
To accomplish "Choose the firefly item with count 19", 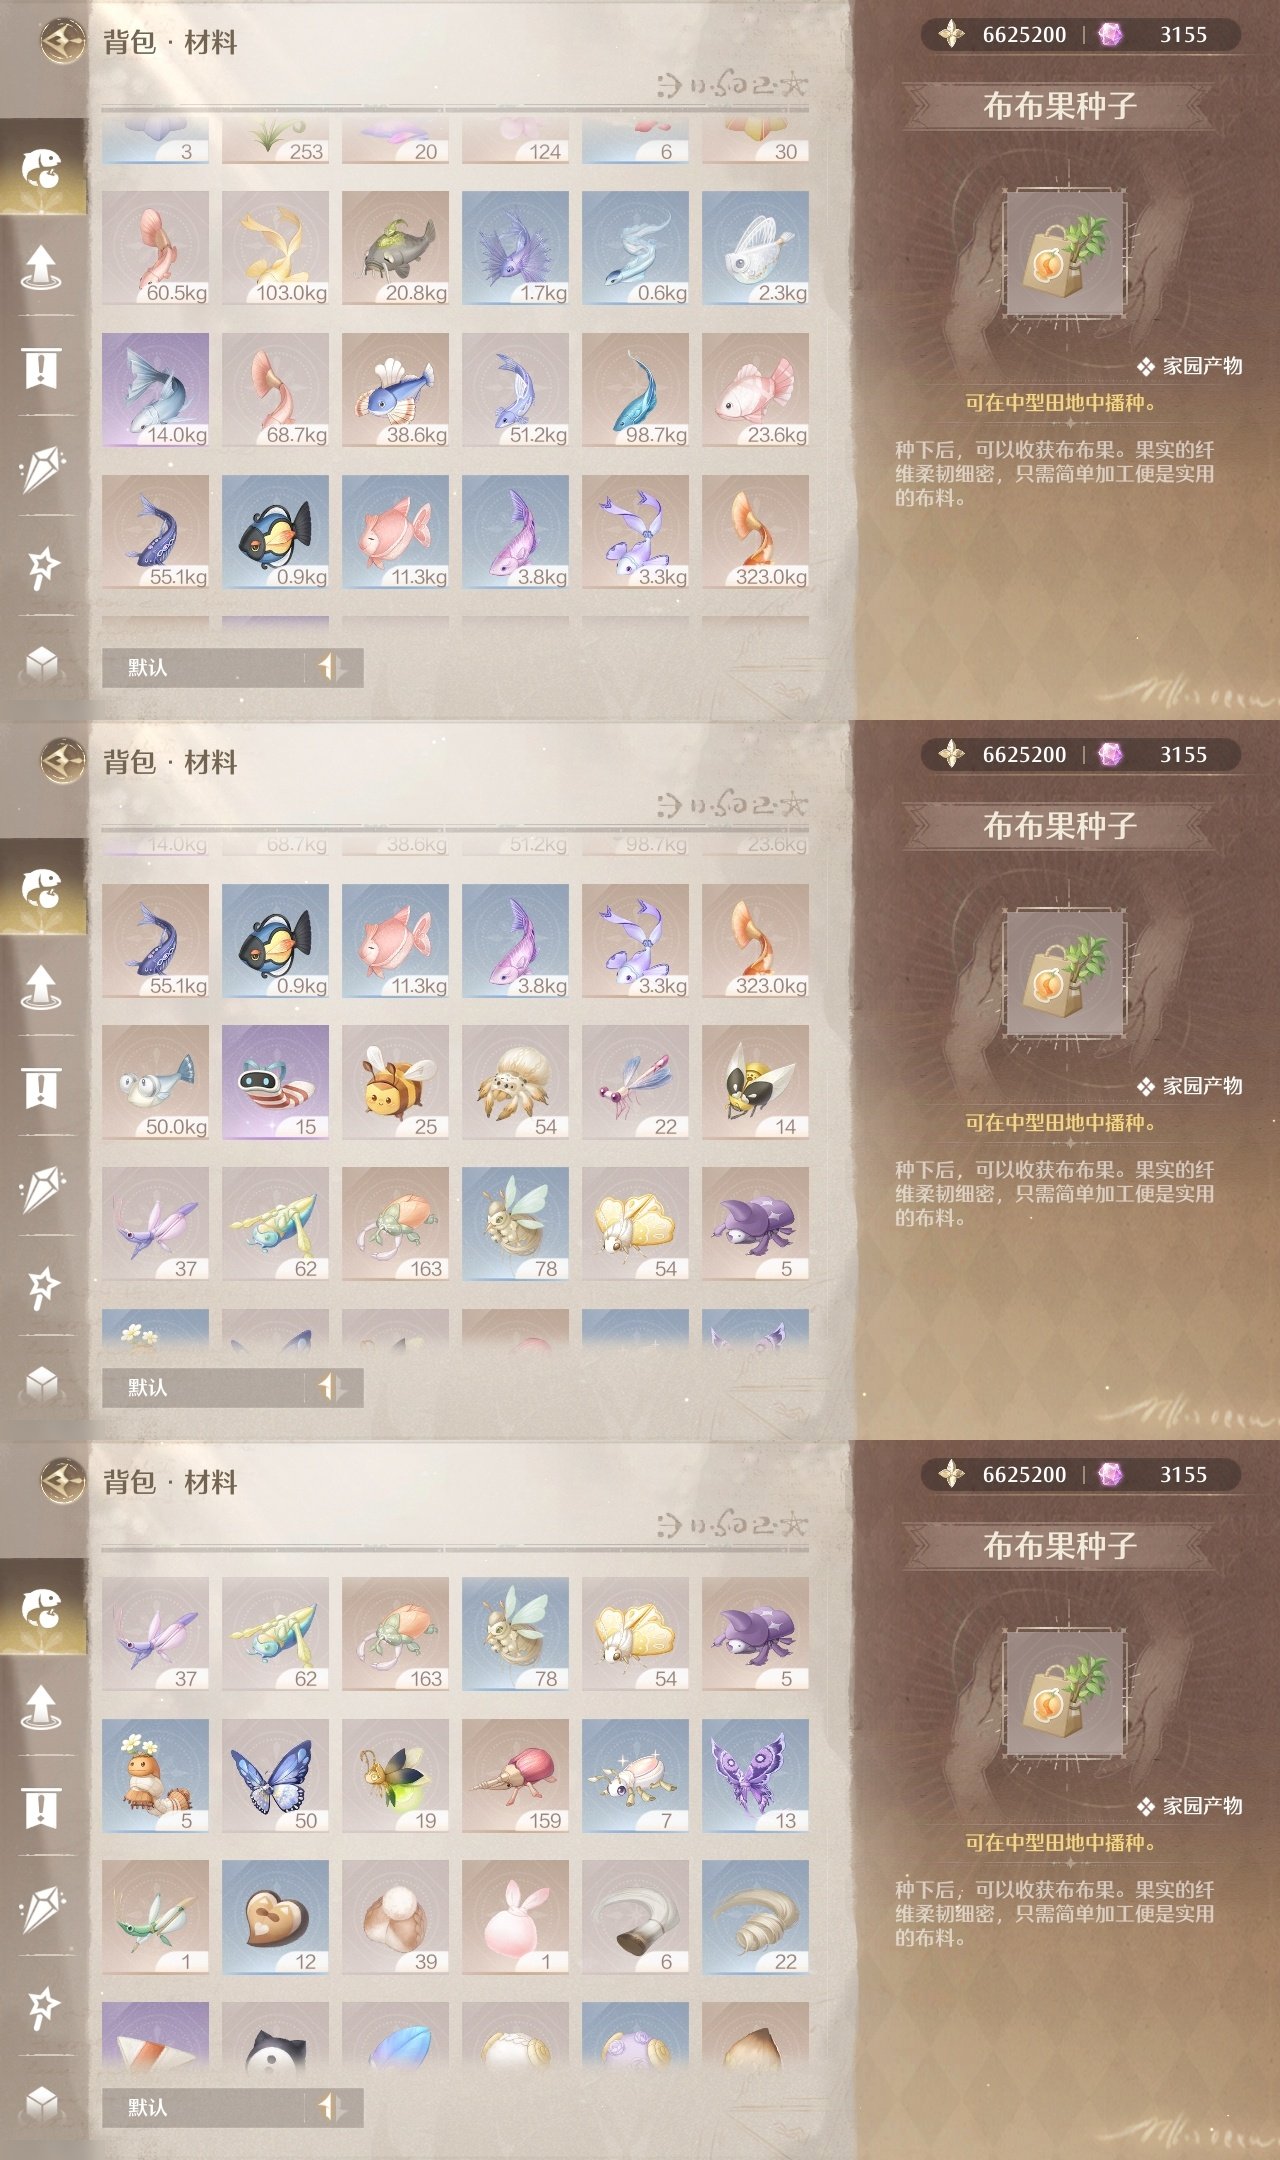I will pyautogui.click(x=395, y=1776).
